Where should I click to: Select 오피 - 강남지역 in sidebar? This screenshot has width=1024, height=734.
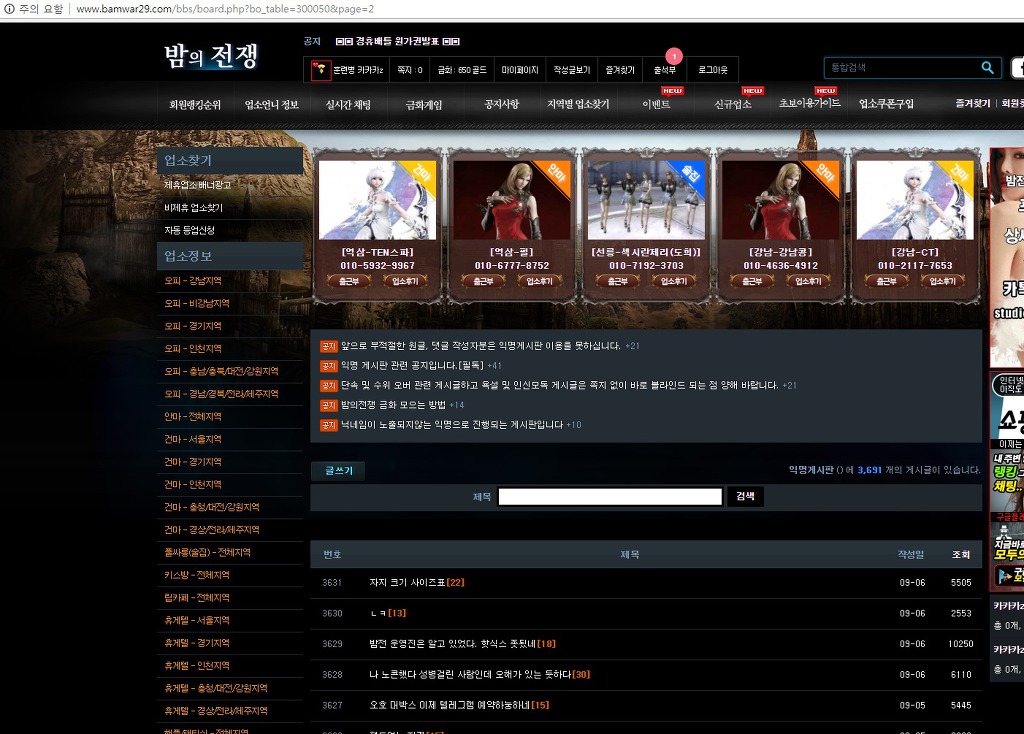pos(193,281)
